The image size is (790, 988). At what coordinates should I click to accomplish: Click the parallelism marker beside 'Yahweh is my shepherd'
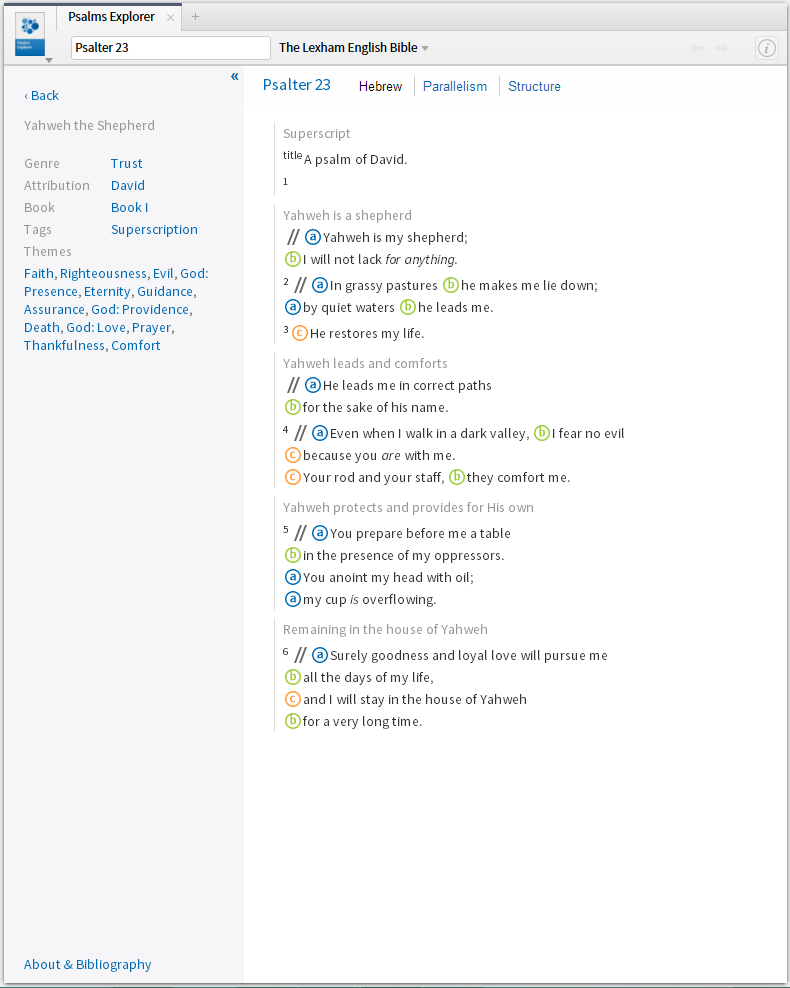click(x=293, y=237)
